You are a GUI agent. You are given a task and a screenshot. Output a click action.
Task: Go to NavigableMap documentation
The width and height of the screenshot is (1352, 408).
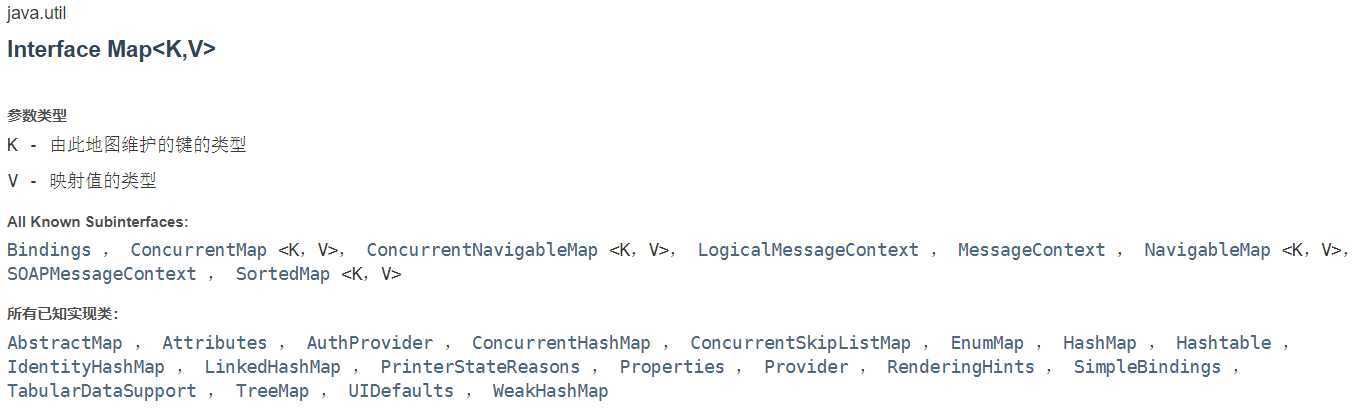(x=1207, y=250)
